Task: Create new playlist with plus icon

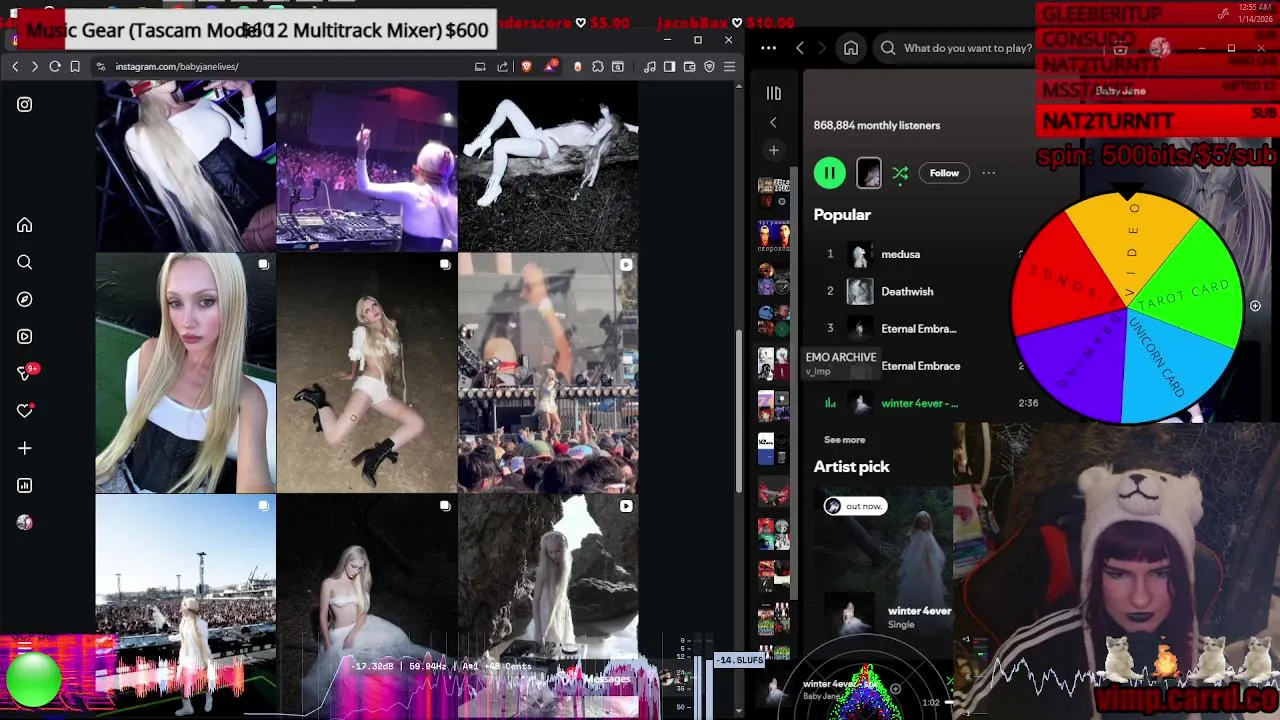Action: [773, 150]
